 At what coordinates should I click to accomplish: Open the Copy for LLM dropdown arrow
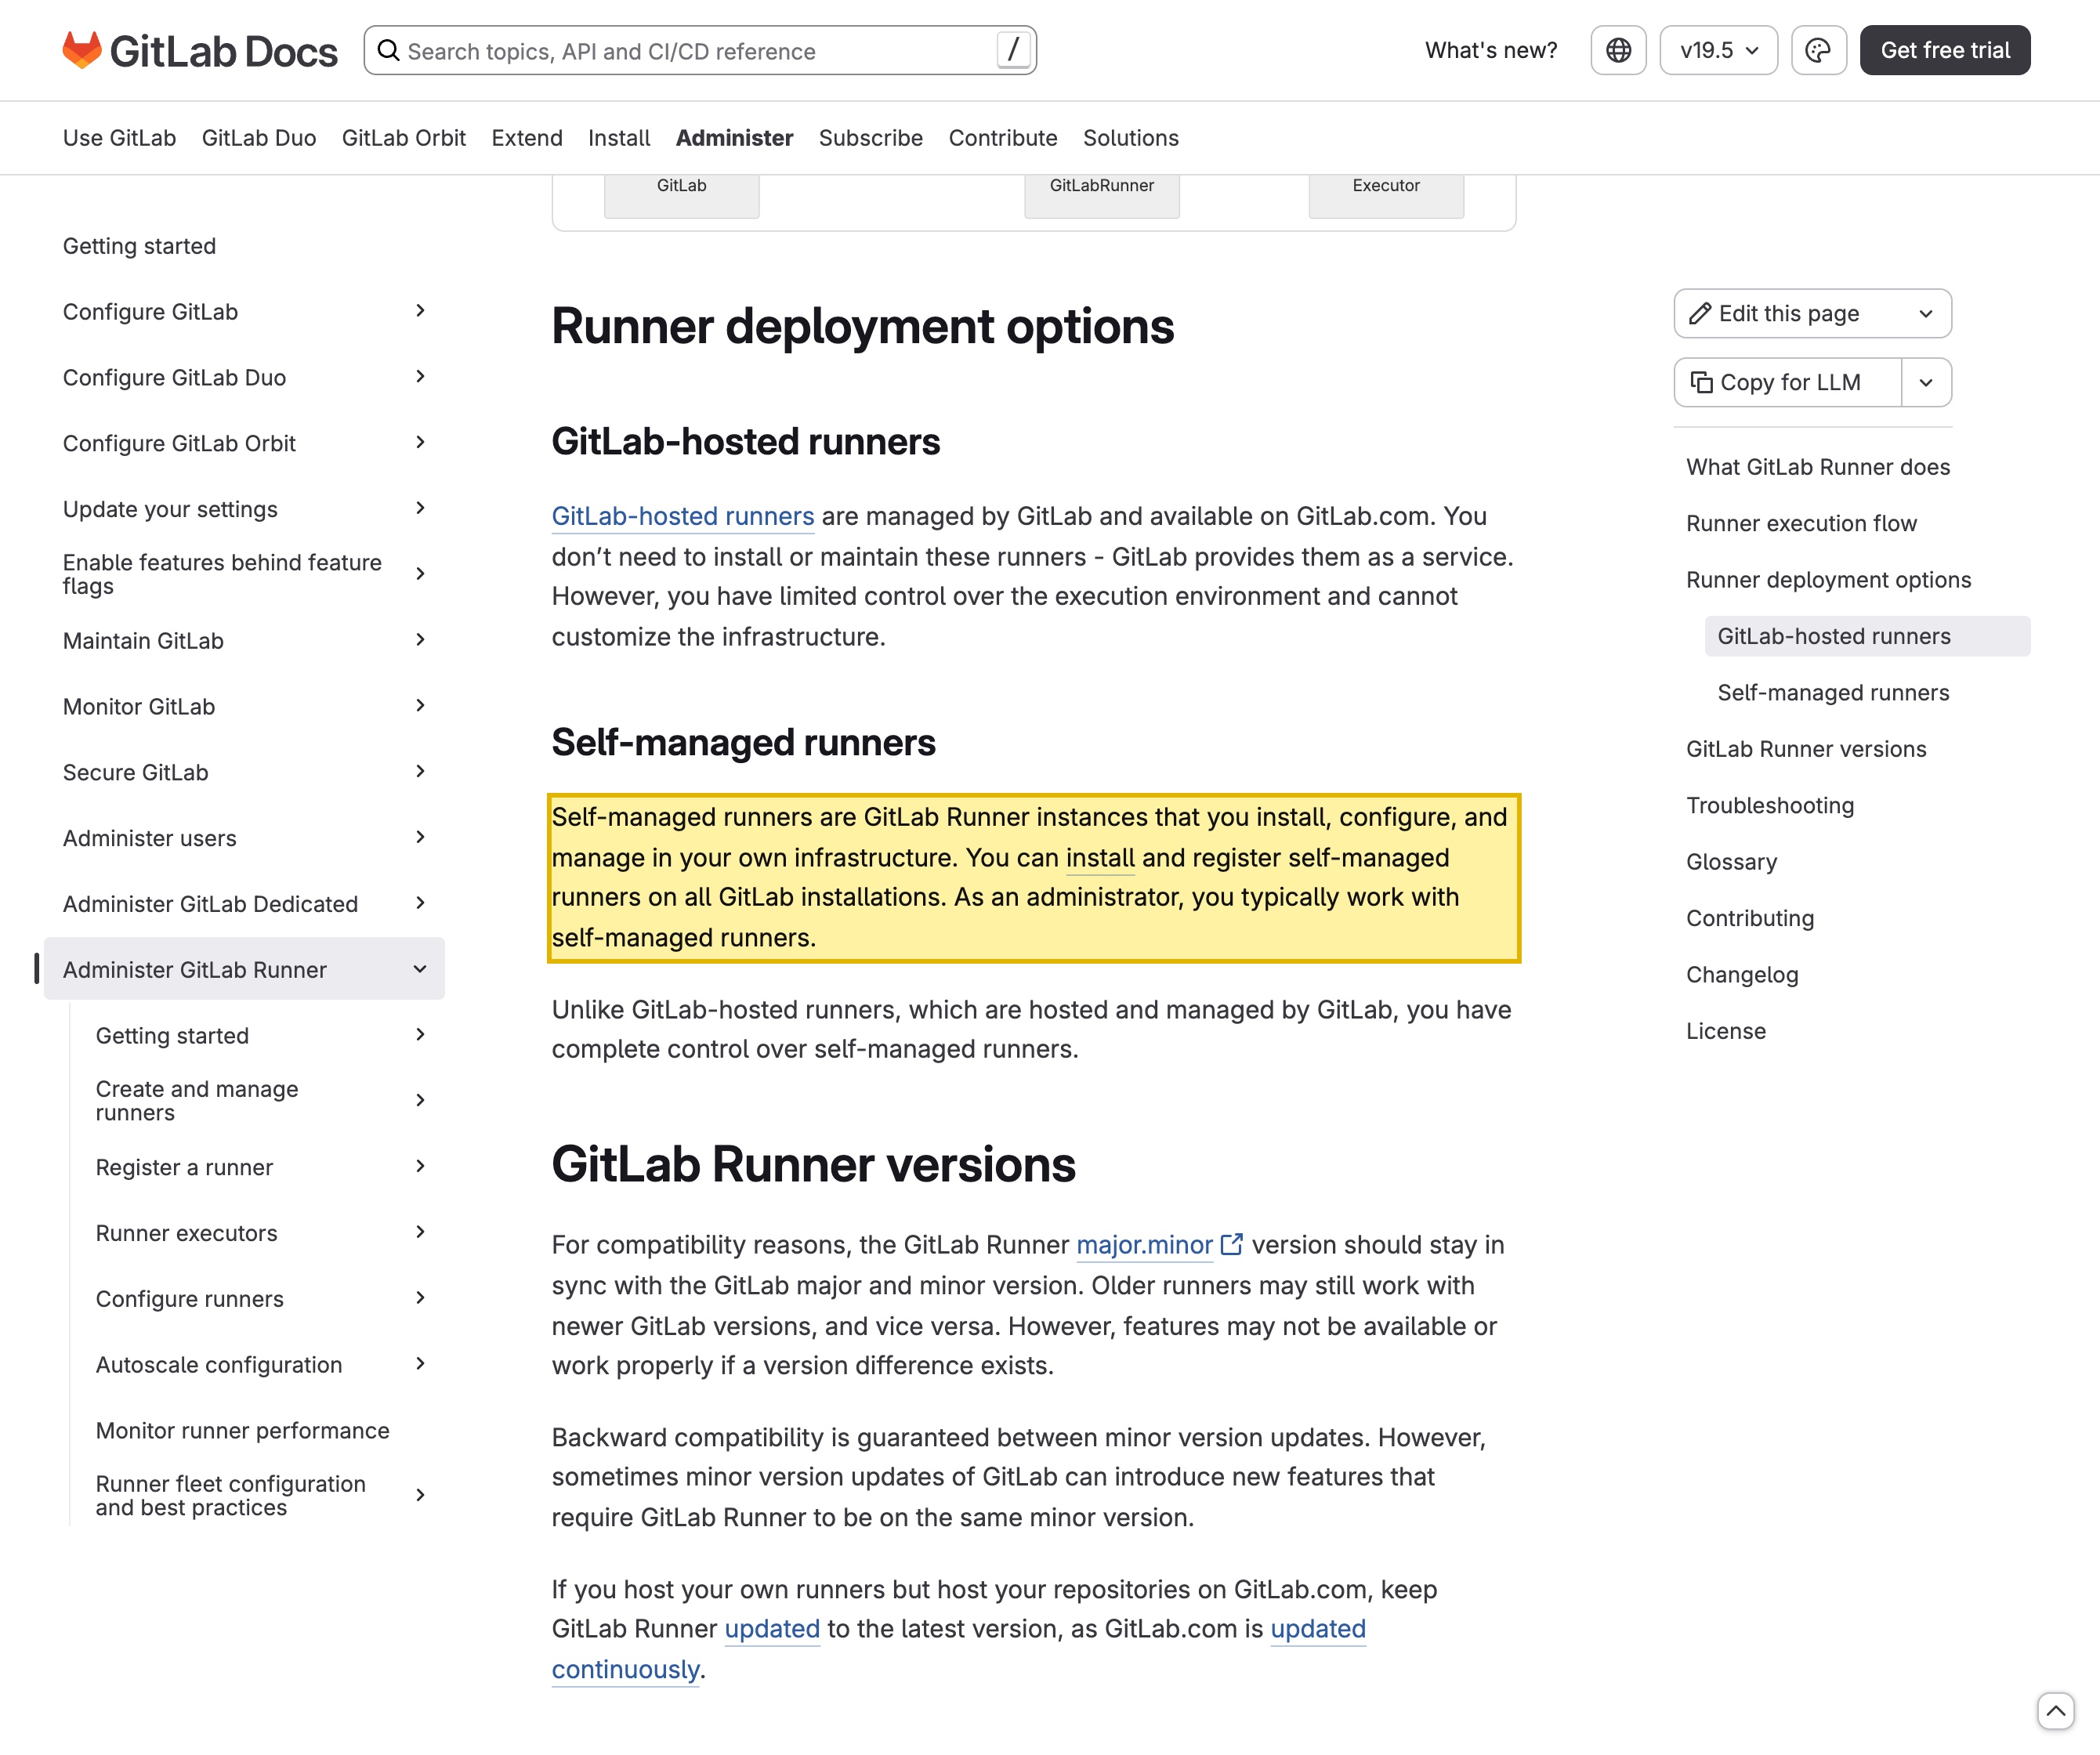[x=1926, y=382]
